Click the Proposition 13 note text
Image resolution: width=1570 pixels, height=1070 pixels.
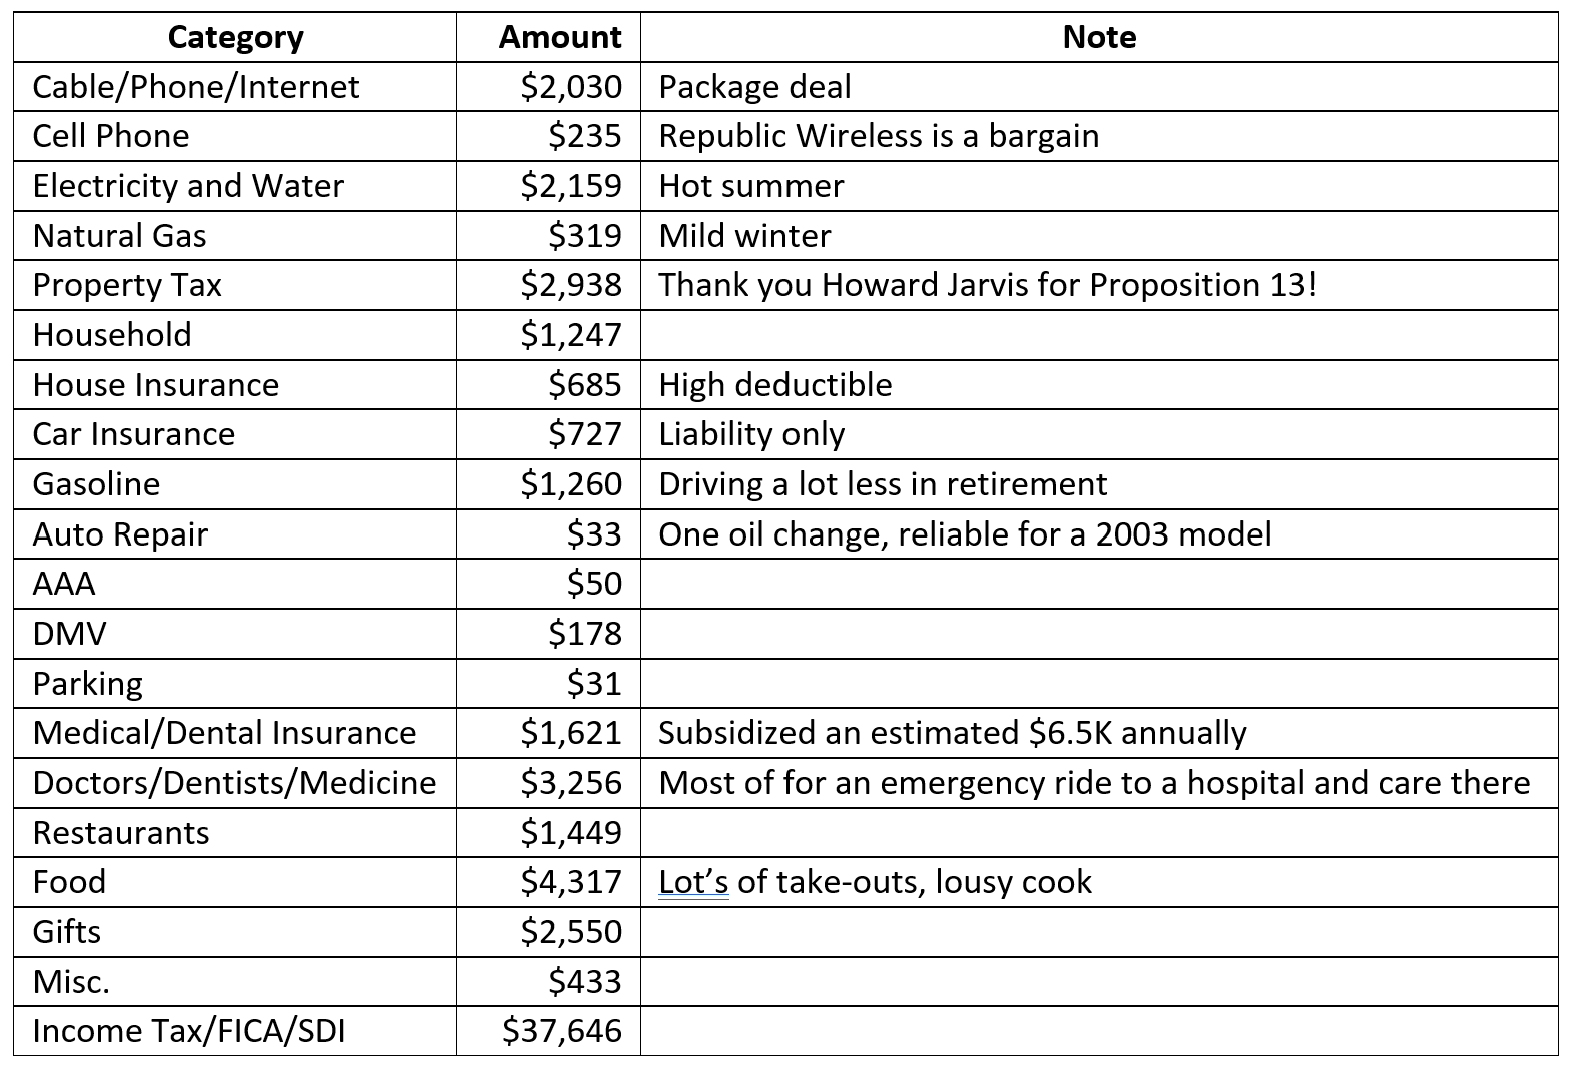coord(988,285)
